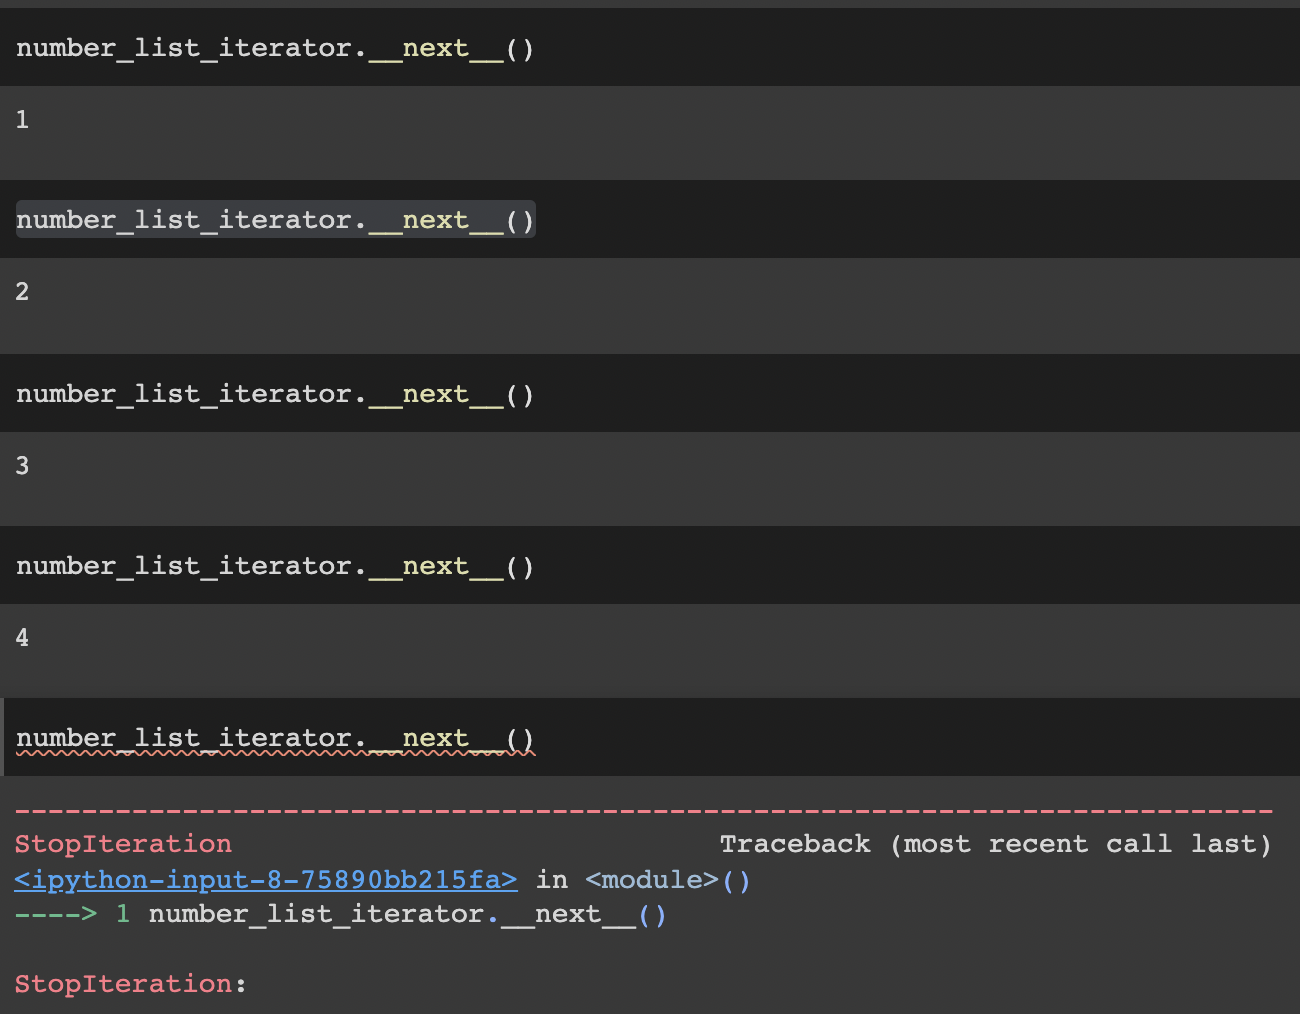Screen dimensions: 1300x1014
Task: Edit the code cell that outputs 4
Action: (x=650, y=566)
